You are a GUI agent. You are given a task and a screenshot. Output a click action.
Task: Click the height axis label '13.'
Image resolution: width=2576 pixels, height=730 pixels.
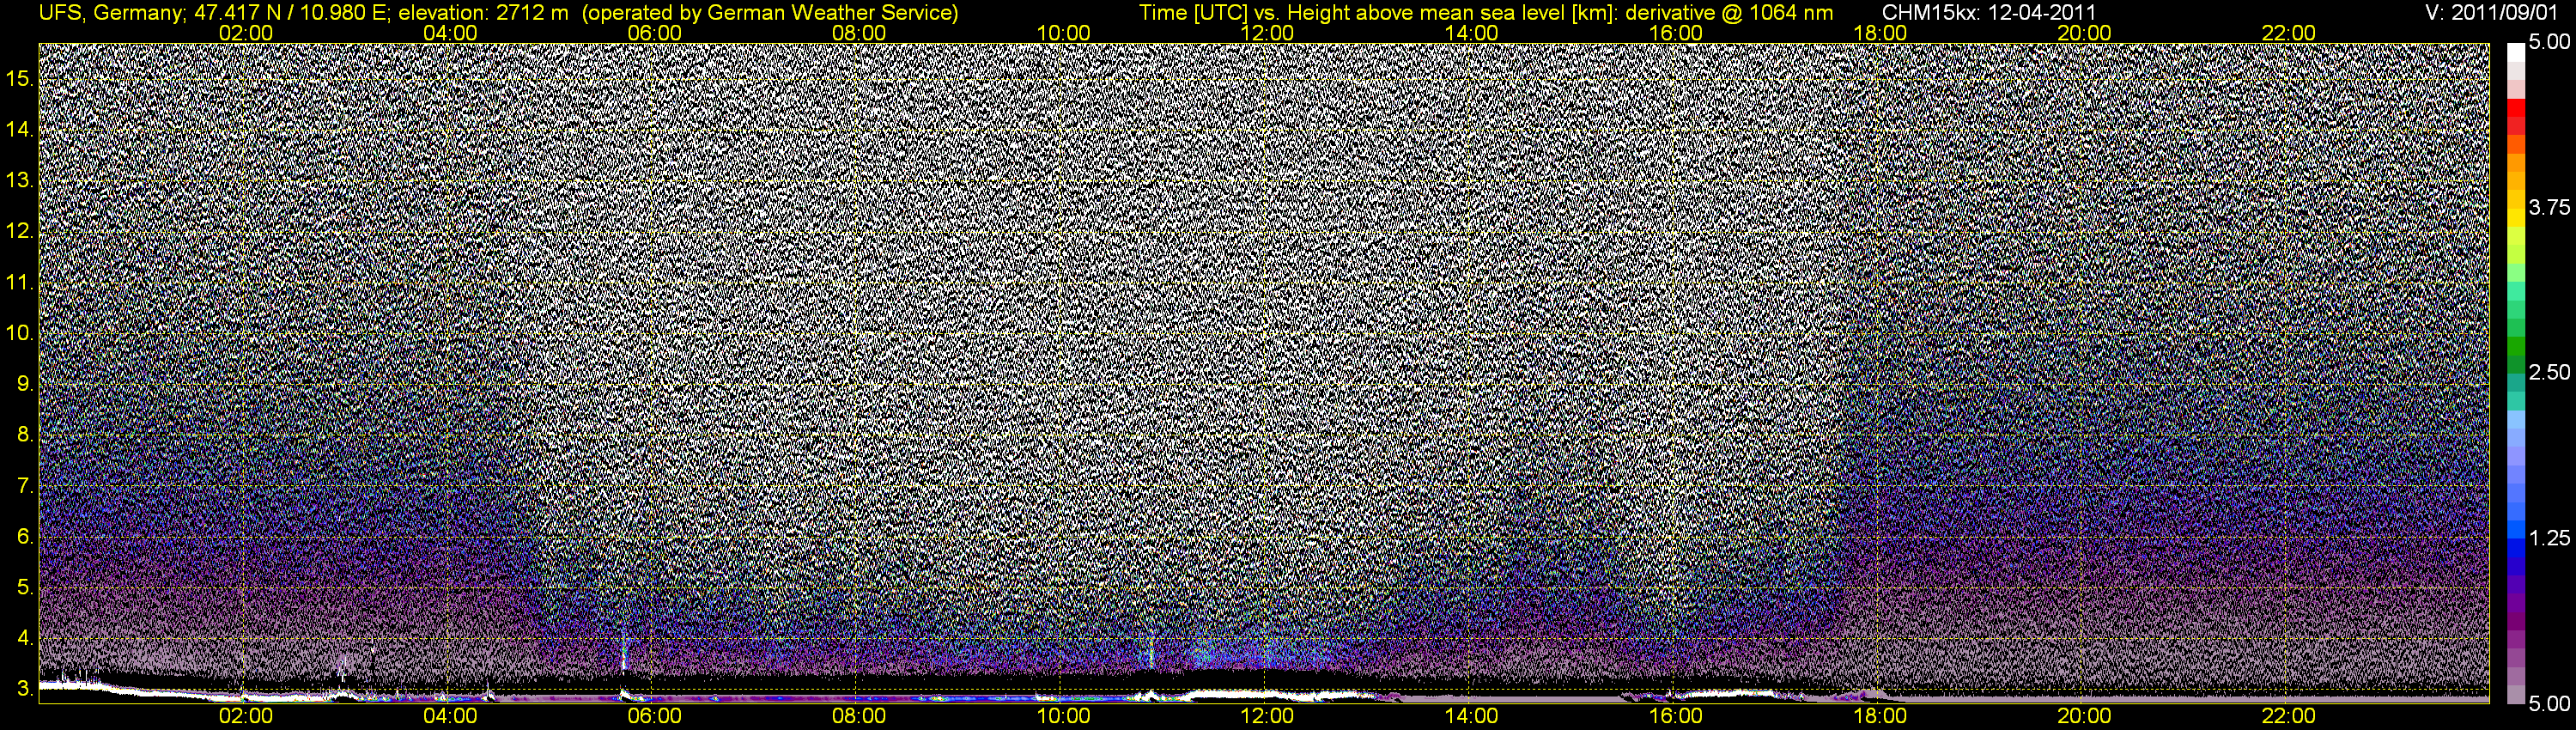click(20, 181)
